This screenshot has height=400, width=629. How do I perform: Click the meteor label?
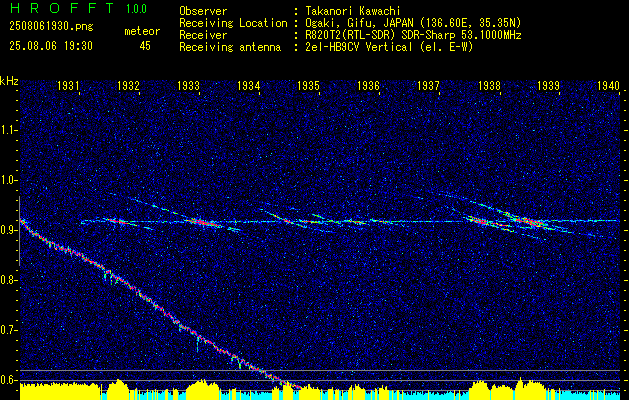[142, 31]
